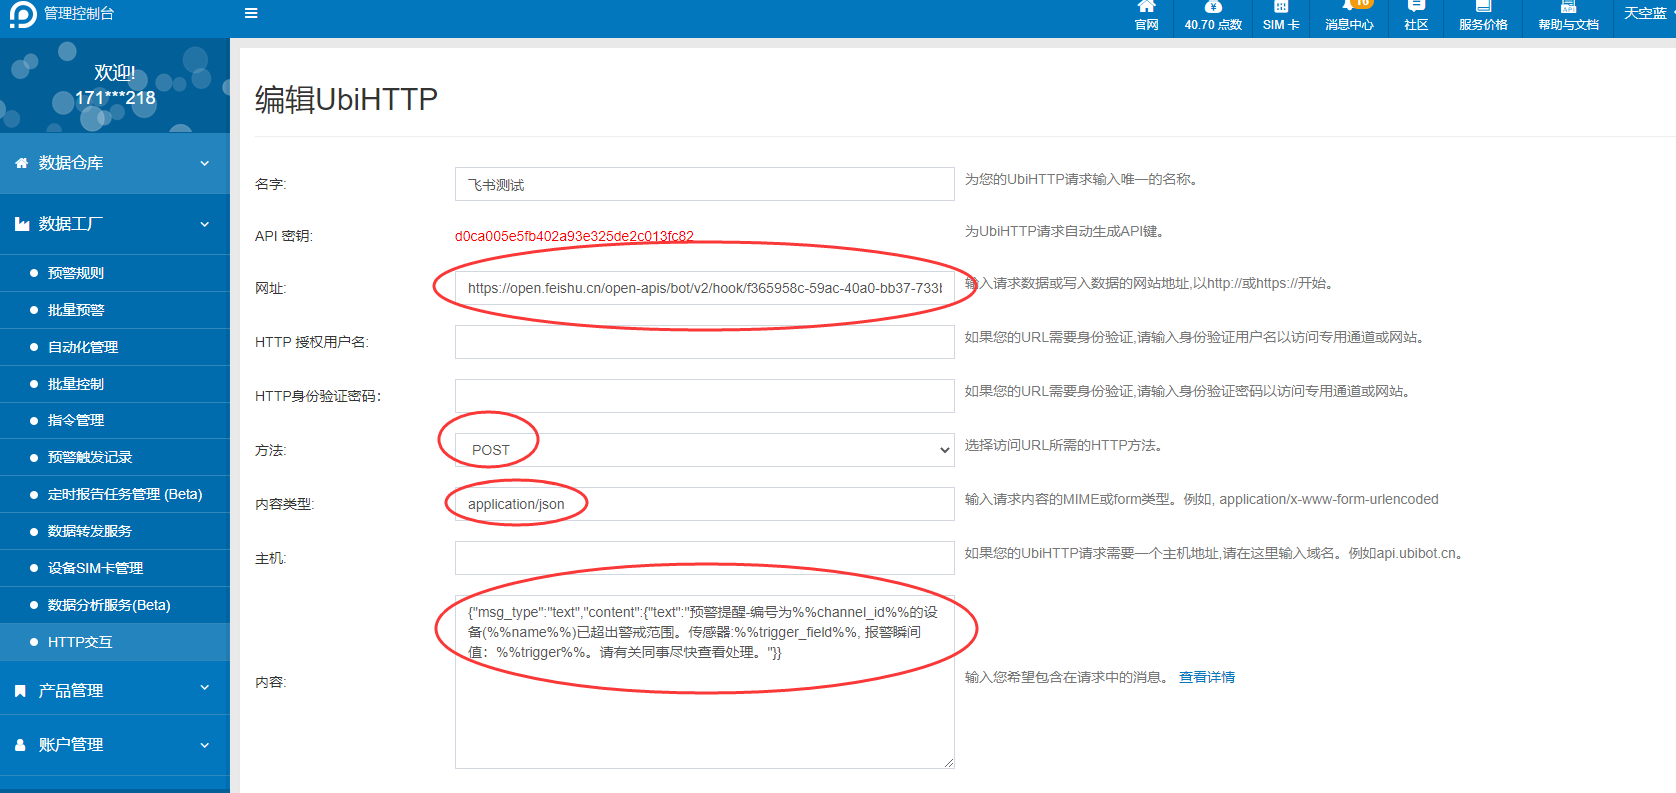The width and height of the screenshot is (1676, 793).
Task: Open 帮助与文档 API docs
Action: [1568, 17]
